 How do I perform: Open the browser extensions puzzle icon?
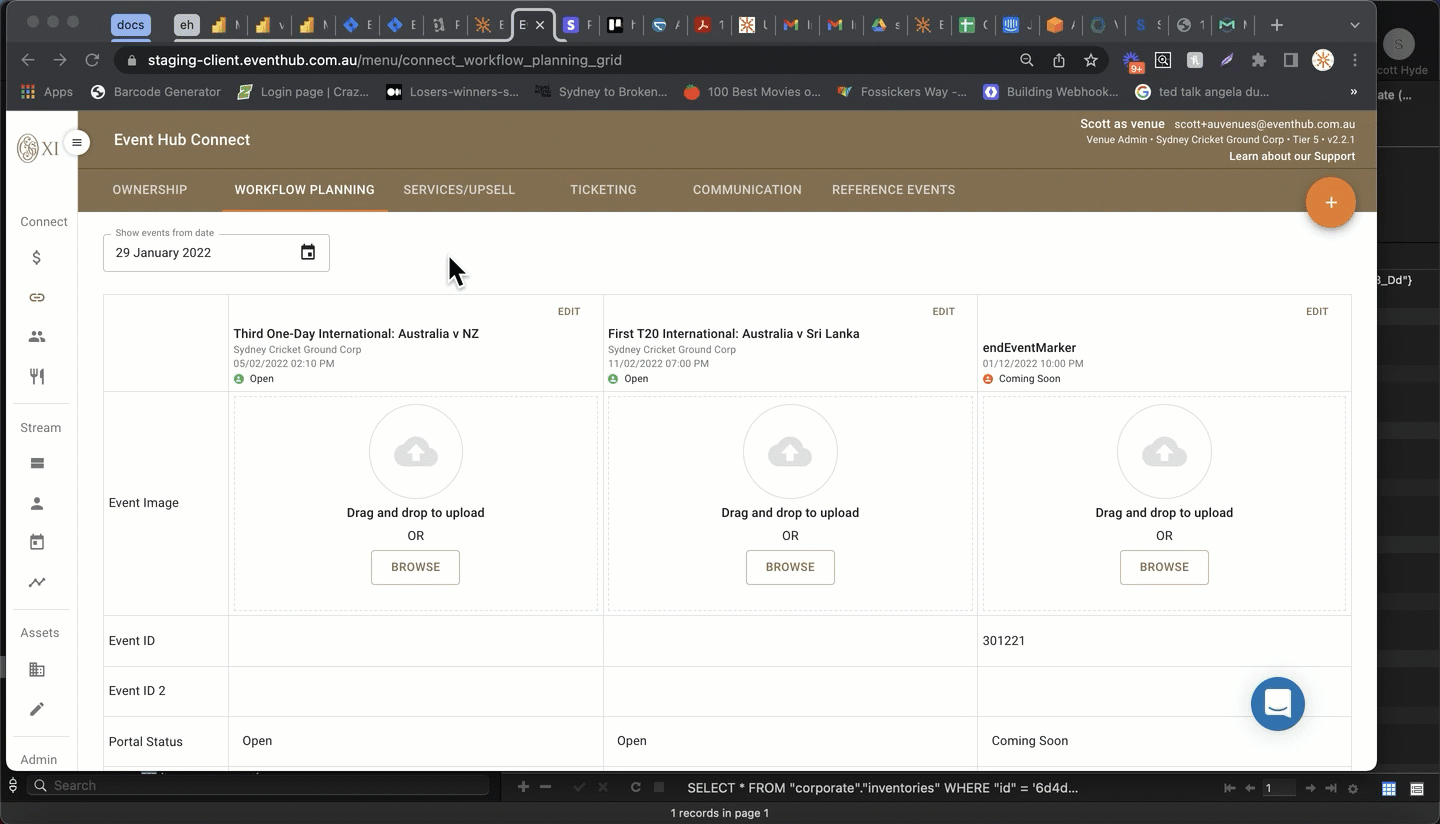pos(1259,60)
